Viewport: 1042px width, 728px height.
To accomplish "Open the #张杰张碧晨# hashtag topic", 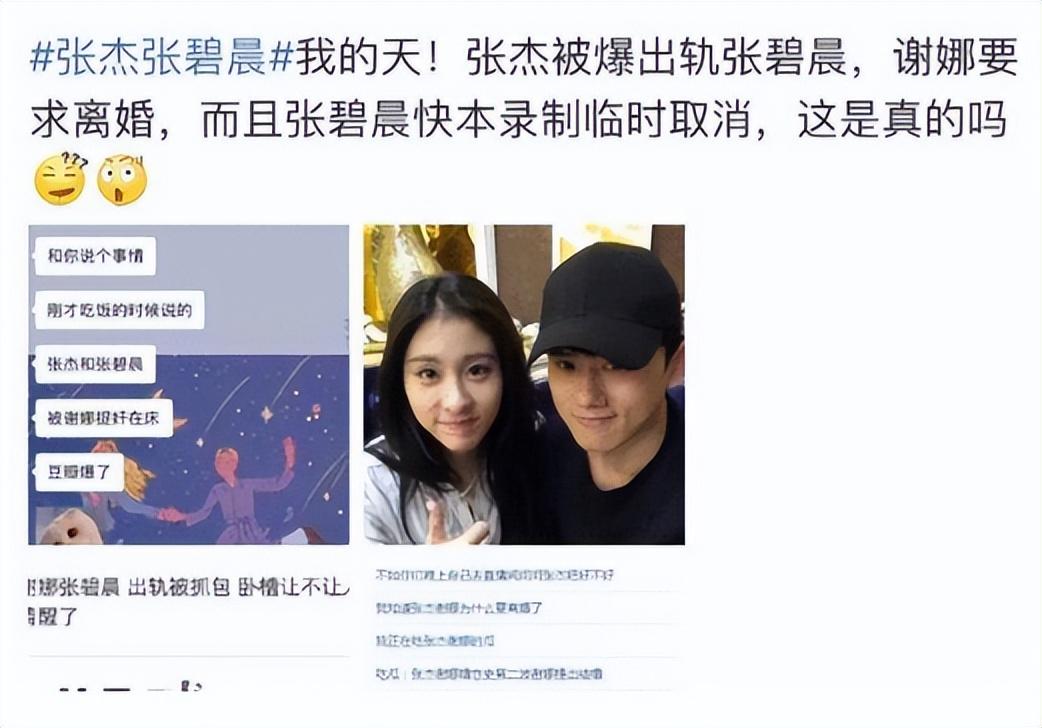I will tap(162, 58).
